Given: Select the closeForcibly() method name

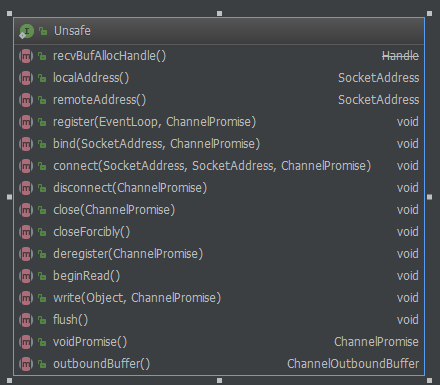Looking at the screenshot, I should [92, 232].
